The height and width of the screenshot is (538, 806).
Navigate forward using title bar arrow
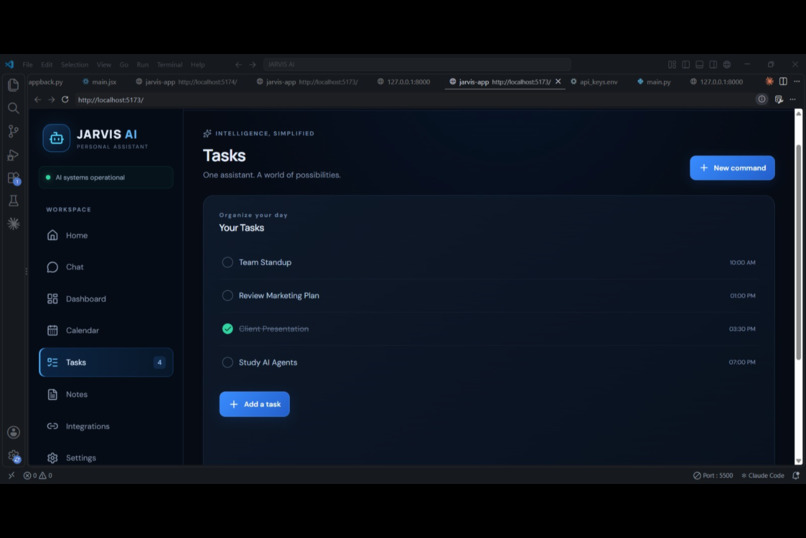[x=252, y=64]
